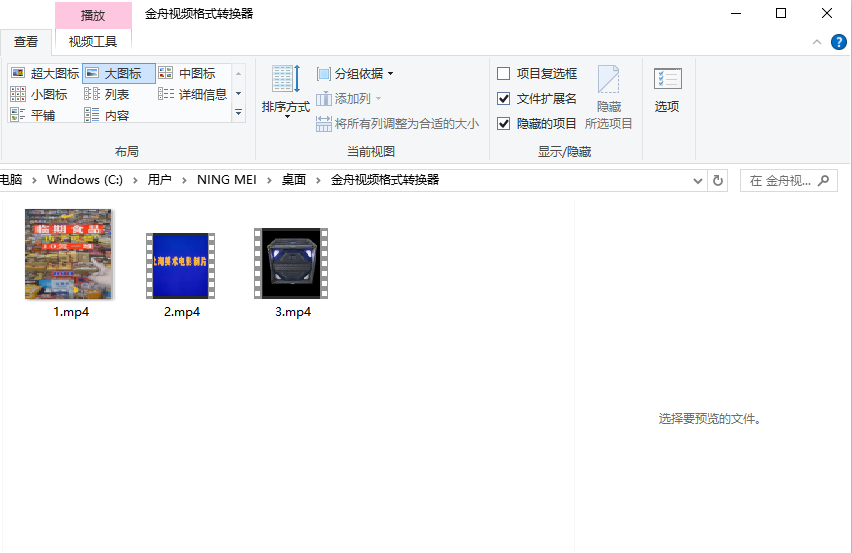This screenshot has height=553, width=852.
Task: Click the 3.mp4 file name label
Action: [x=293, y=312]
